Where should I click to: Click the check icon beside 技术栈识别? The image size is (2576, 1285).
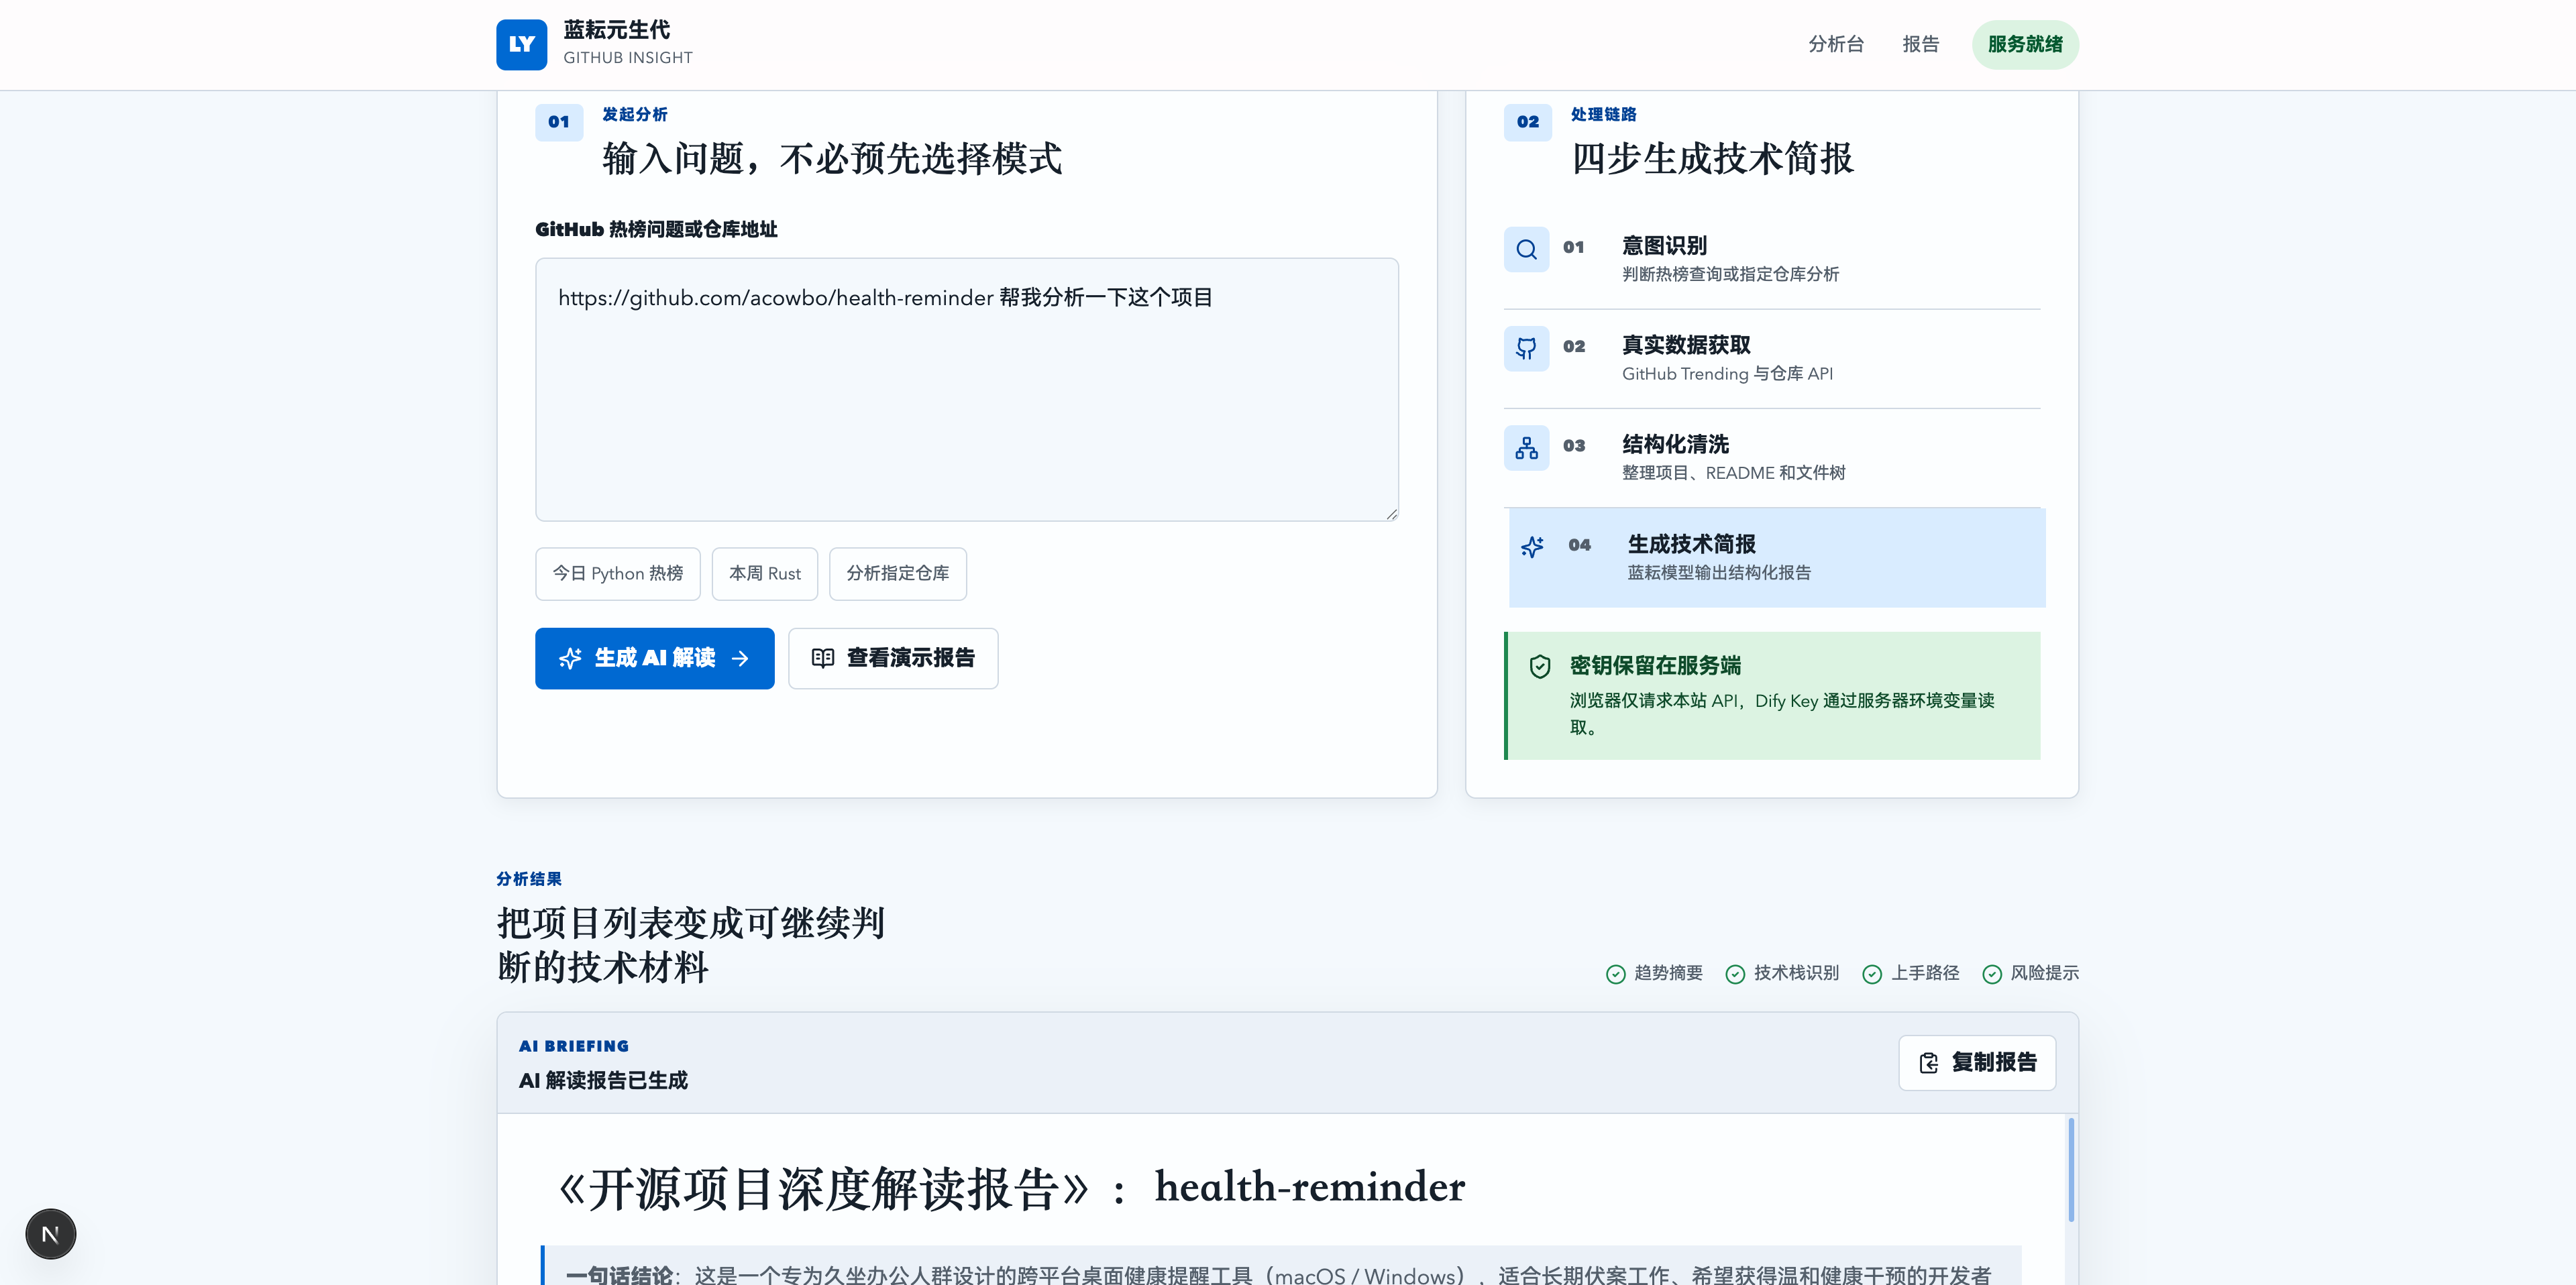click(1735, 974)
